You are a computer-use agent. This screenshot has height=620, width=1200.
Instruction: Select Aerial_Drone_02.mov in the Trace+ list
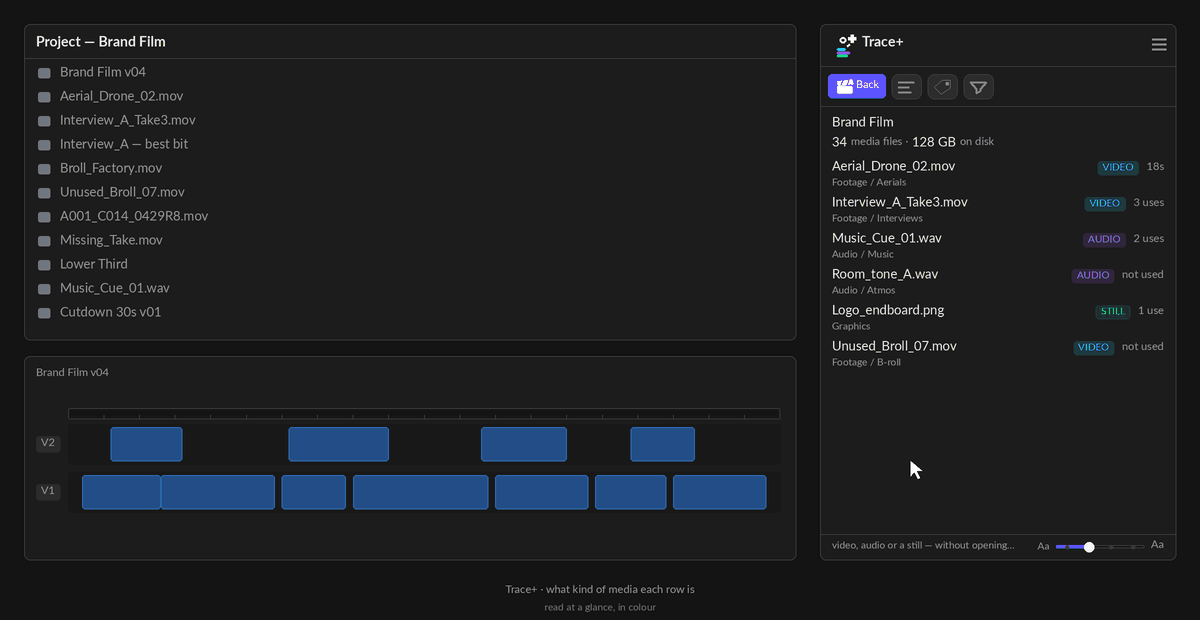[x=998, y=173]
